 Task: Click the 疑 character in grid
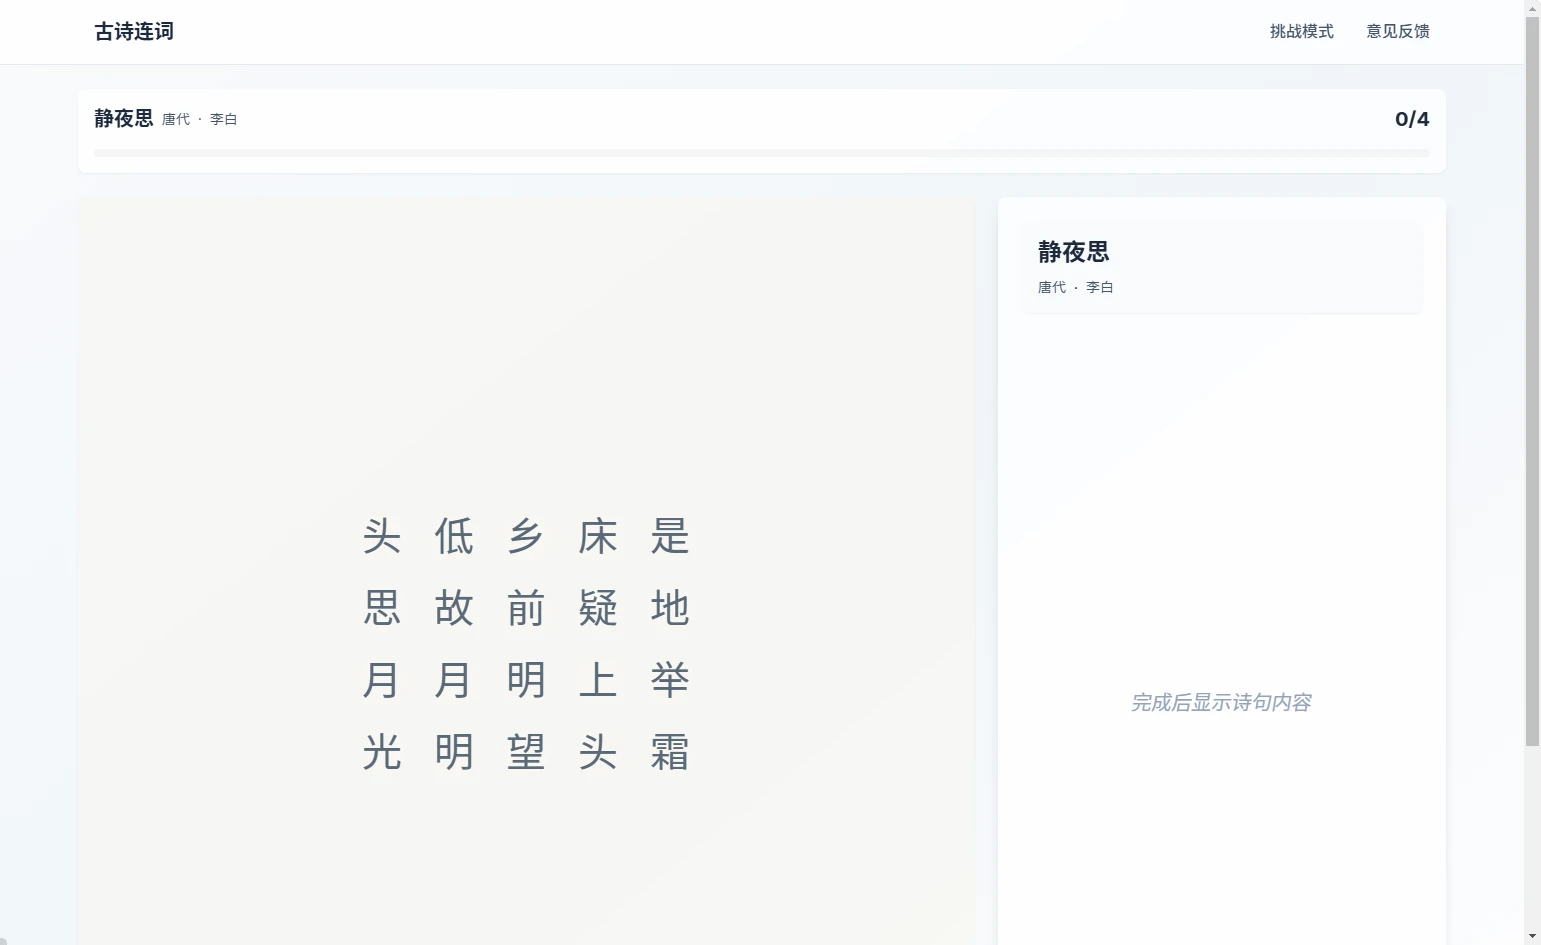[x=598, y=609]
